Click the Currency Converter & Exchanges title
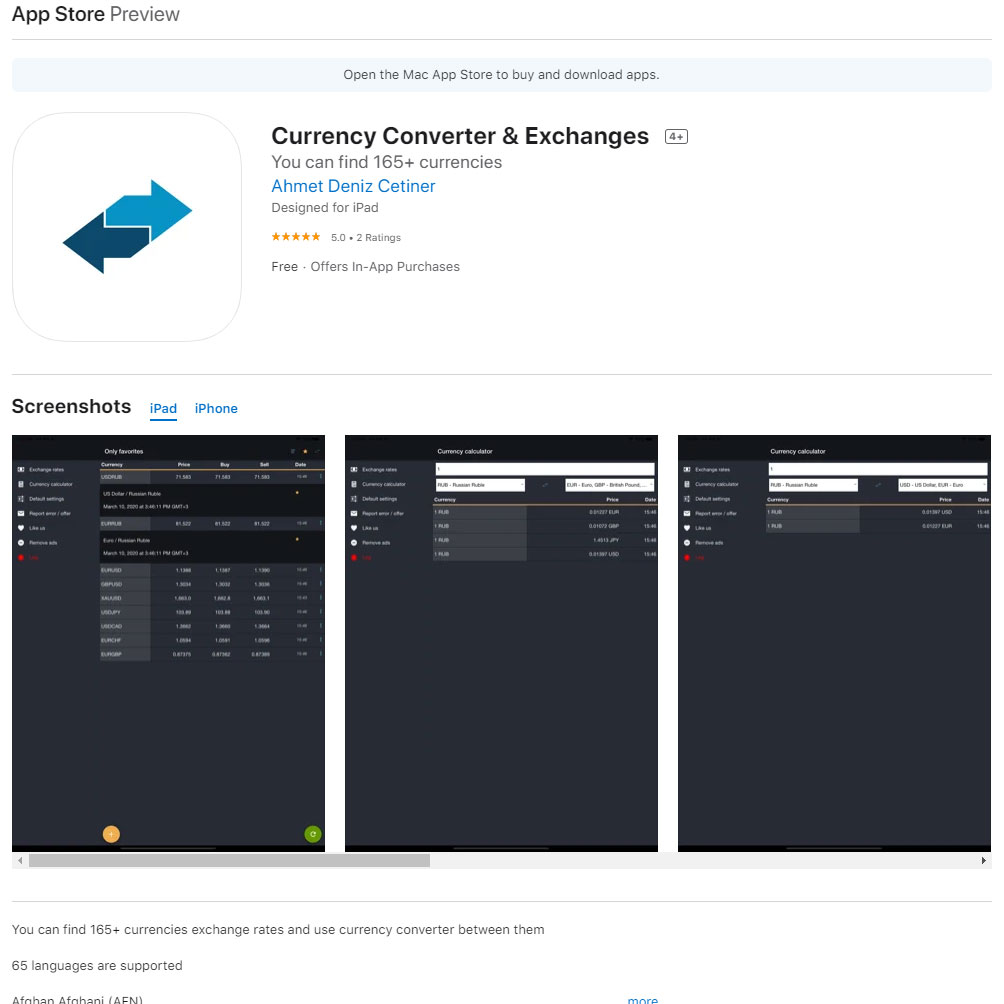1004x1004 pixels. pos(460,136)
